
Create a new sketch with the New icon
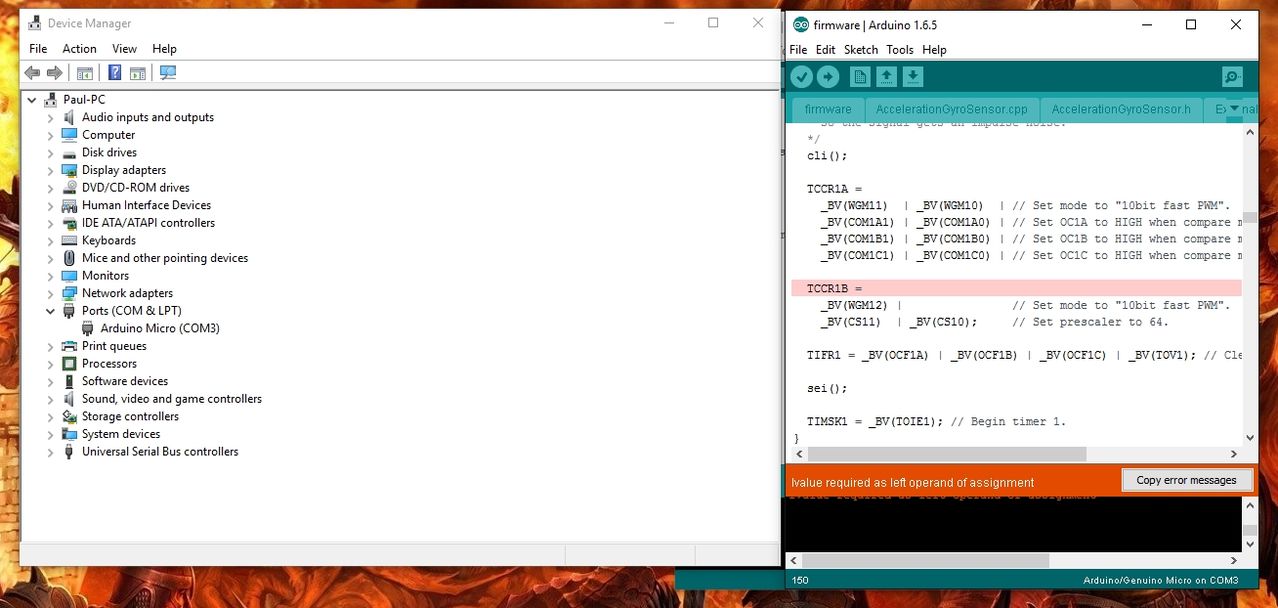860,77
